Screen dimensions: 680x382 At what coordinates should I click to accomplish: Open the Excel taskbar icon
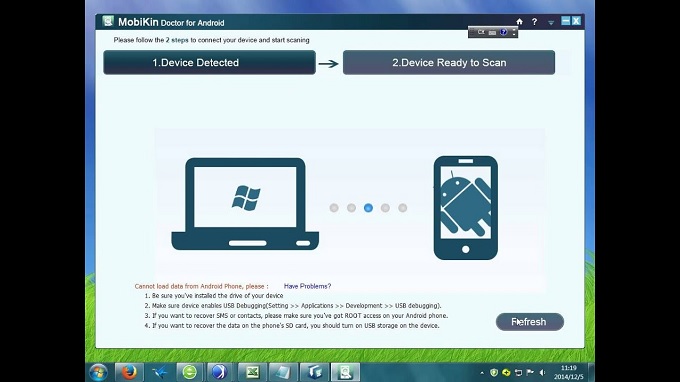(252, 372)
